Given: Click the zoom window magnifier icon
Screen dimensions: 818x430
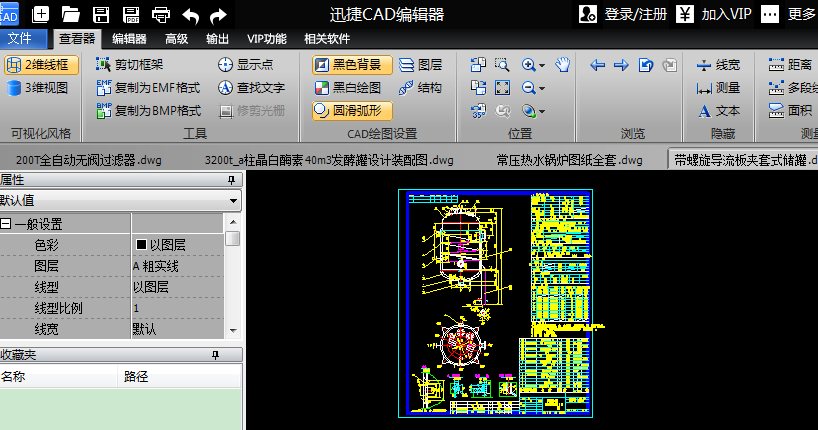Looking at the screenshot, I should coord(502,65).
